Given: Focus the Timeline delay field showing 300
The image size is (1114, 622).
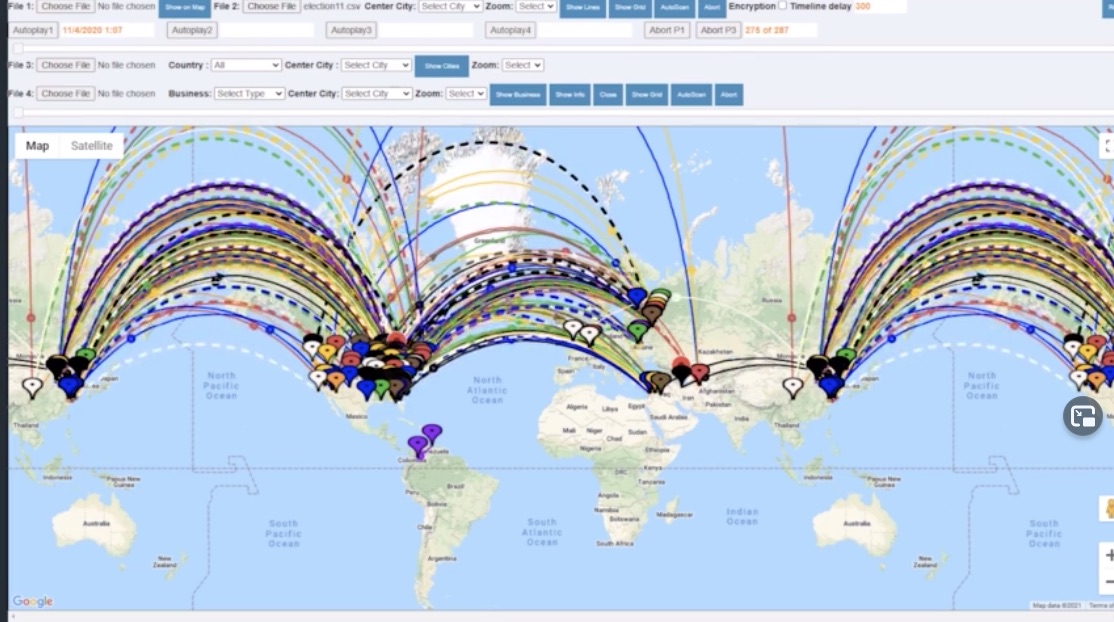Looking at the screenshot, I should coord(879,6).
